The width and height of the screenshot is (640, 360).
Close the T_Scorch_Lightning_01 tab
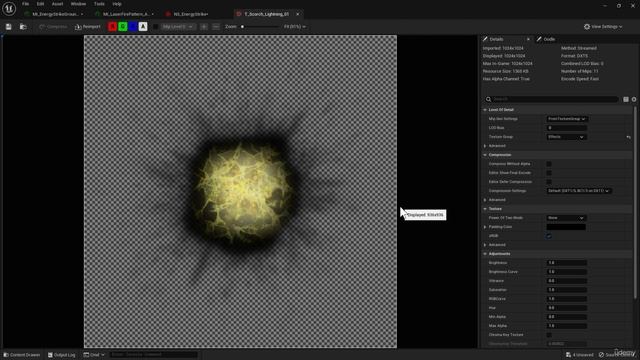(x=298, y=14)
